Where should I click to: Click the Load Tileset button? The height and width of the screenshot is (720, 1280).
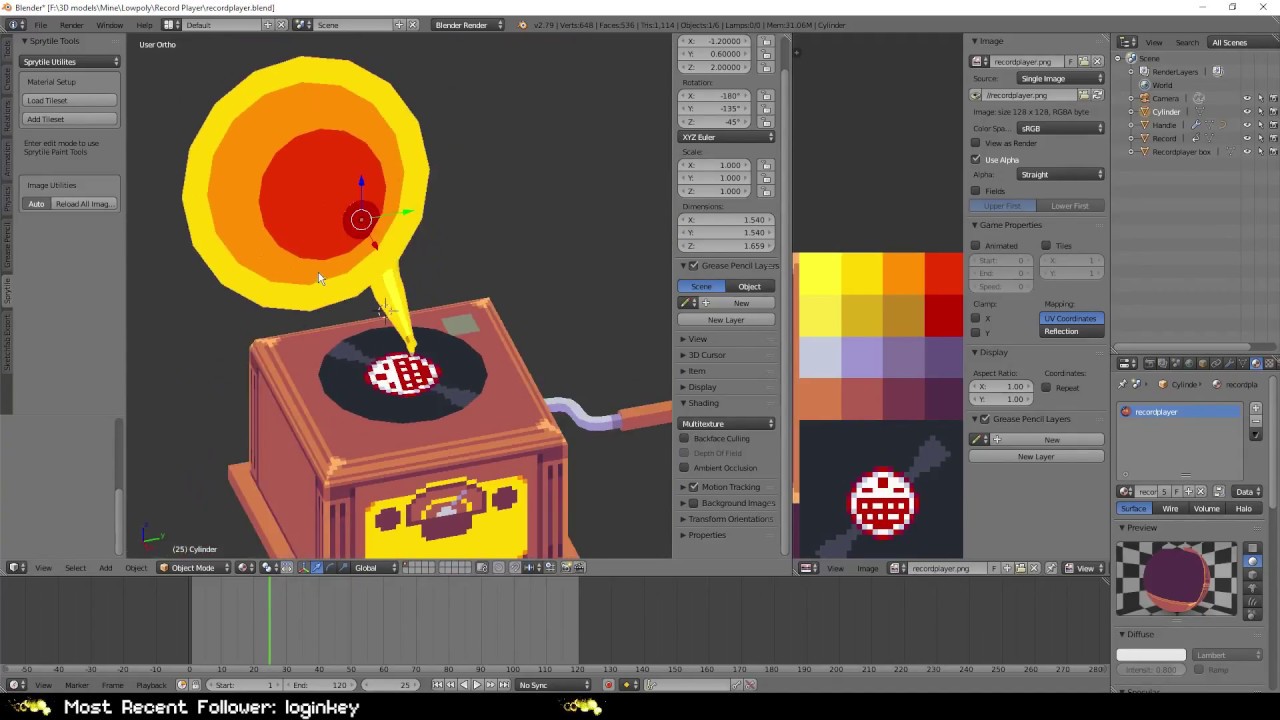pyautogui.click(x=70, y=100)
